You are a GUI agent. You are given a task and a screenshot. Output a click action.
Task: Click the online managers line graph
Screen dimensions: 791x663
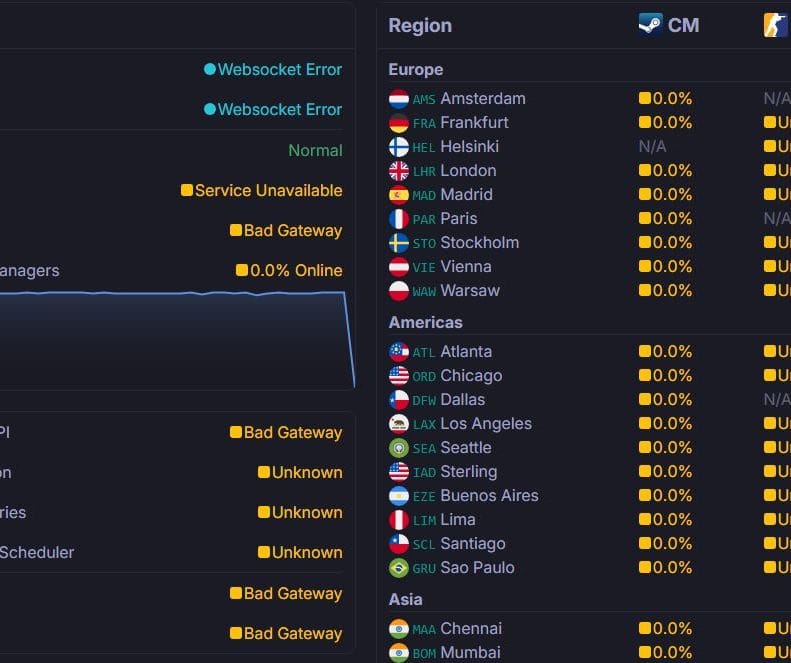177,339
